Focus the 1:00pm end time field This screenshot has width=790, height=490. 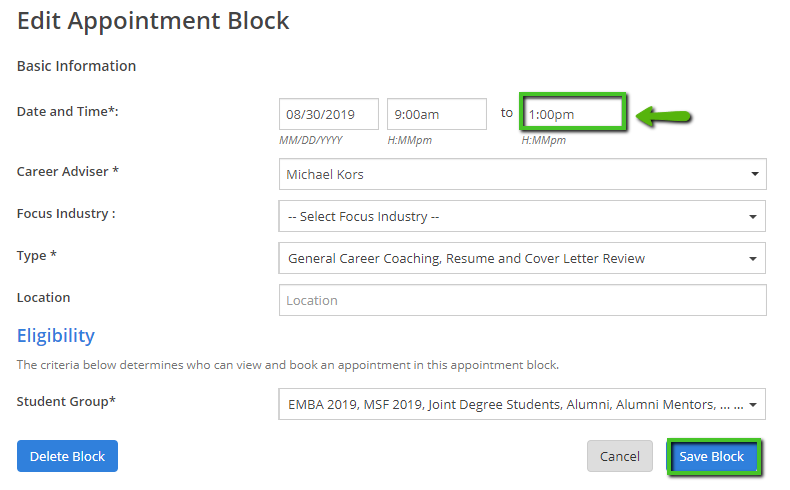573,114
